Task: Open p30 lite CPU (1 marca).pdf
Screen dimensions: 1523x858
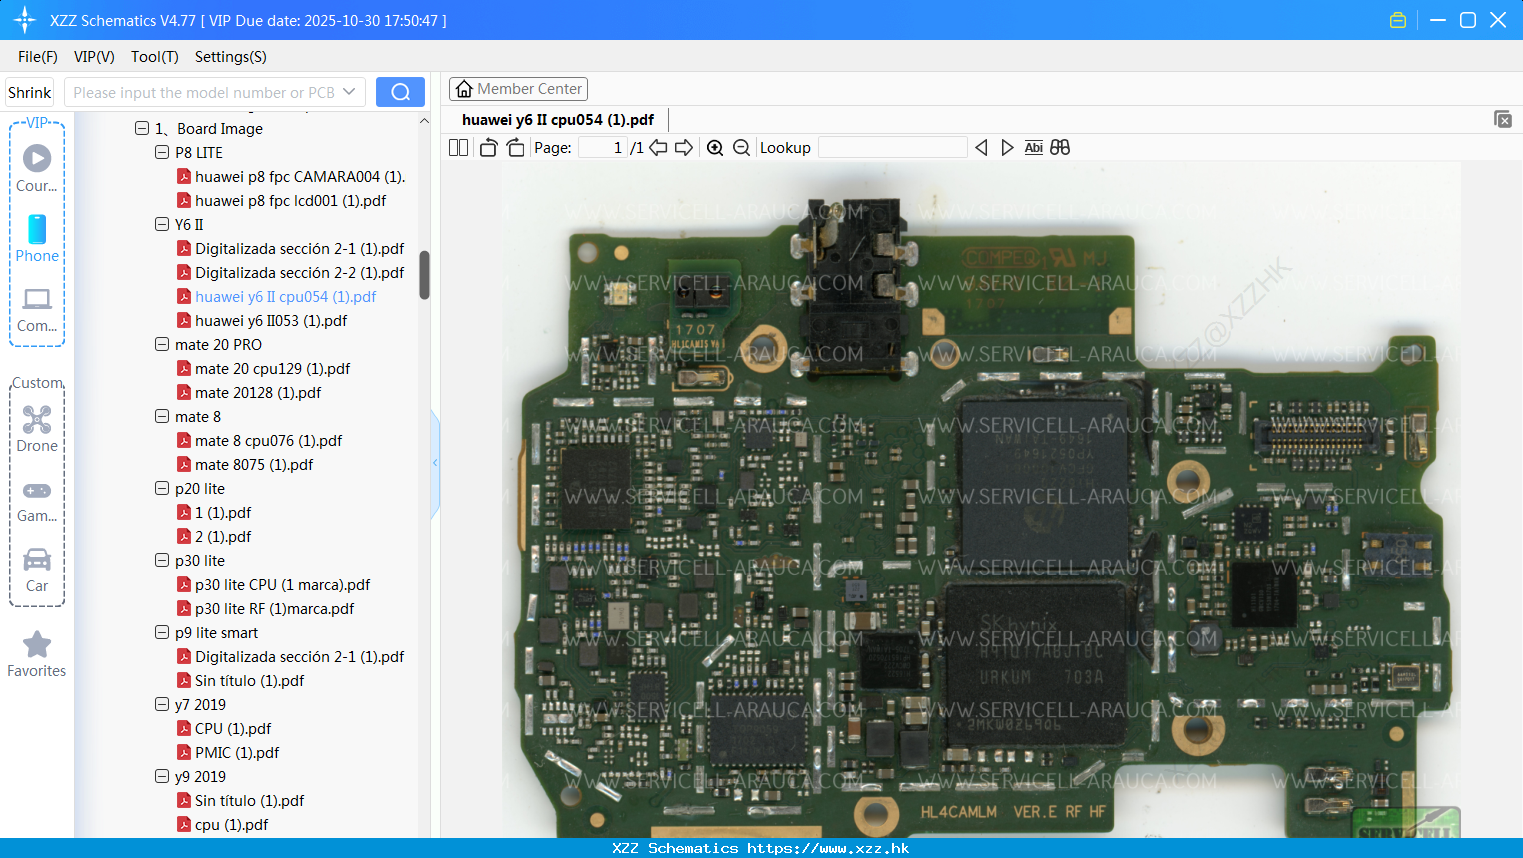Action: pyautogui.click(x=283, y=584)
